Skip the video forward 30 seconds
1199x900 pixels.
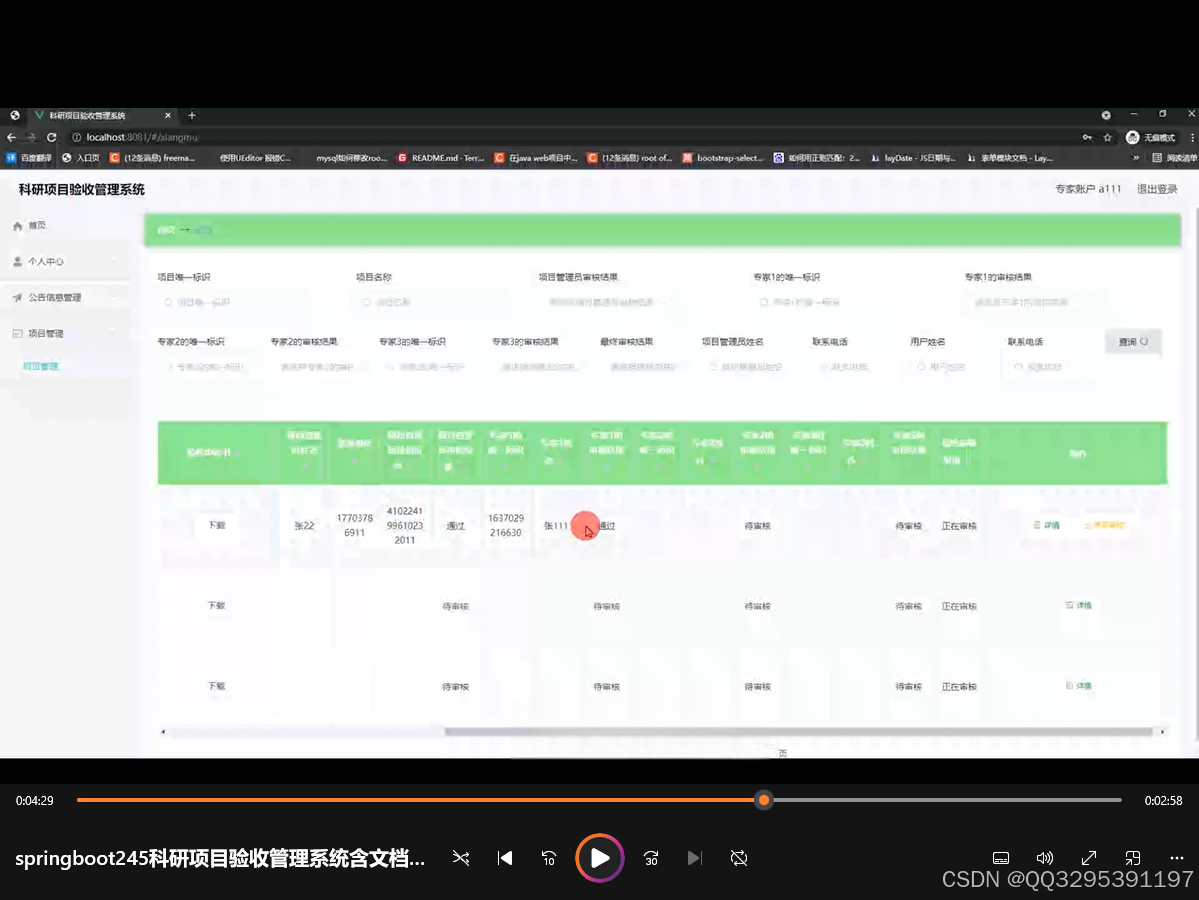(x=651, y=858)
